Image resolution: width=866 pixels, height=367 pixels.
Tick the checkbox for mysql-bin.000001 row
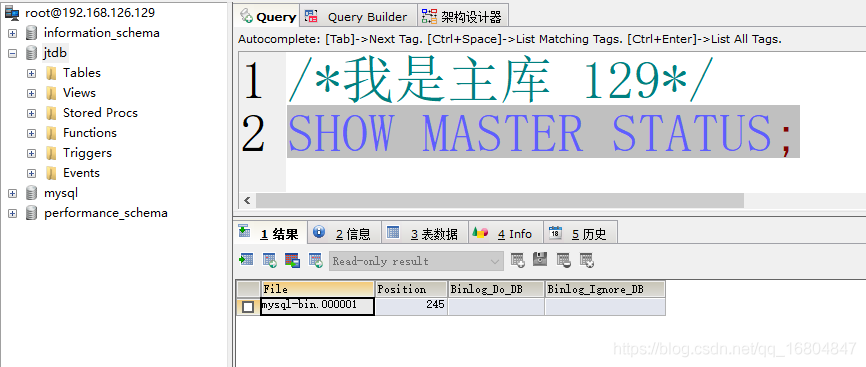[248, 307]
